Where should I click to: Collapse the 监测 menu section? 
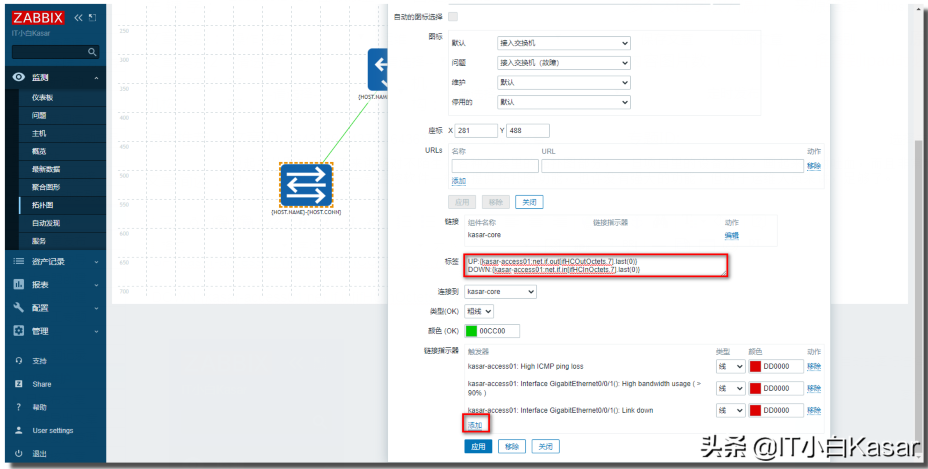tap(96, 78)
